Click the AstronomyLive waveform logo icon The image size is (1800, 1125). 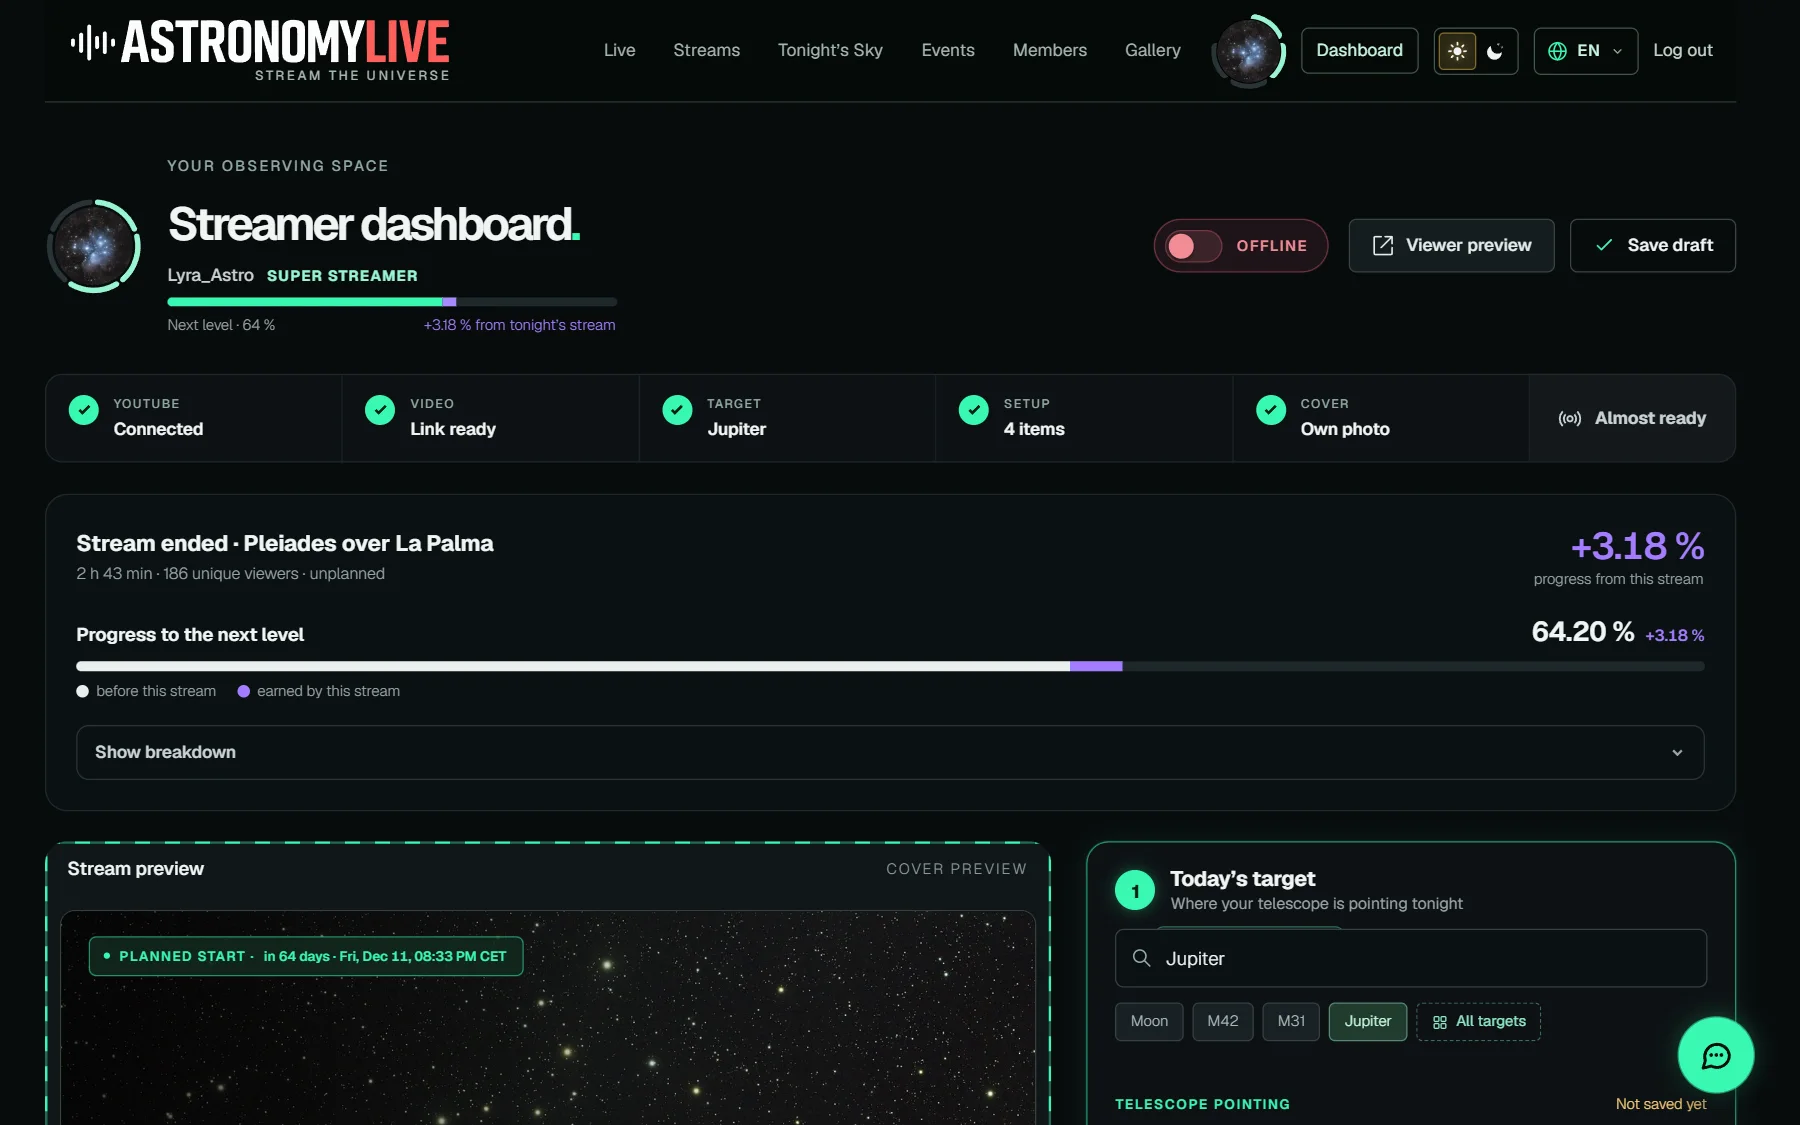pyautogui.click(x=92, y=42)
